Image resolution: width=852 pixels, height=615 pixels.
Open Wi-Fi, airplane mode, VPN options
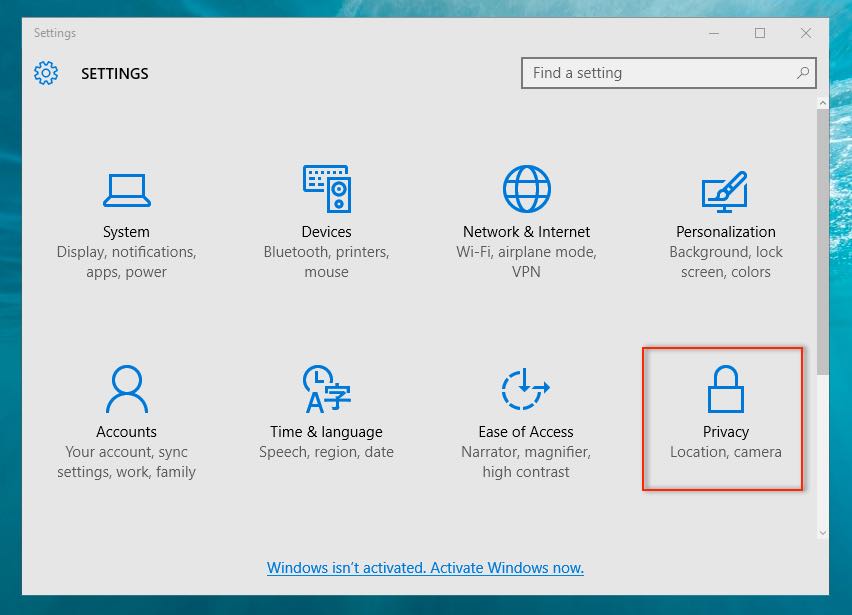(524, 262)
